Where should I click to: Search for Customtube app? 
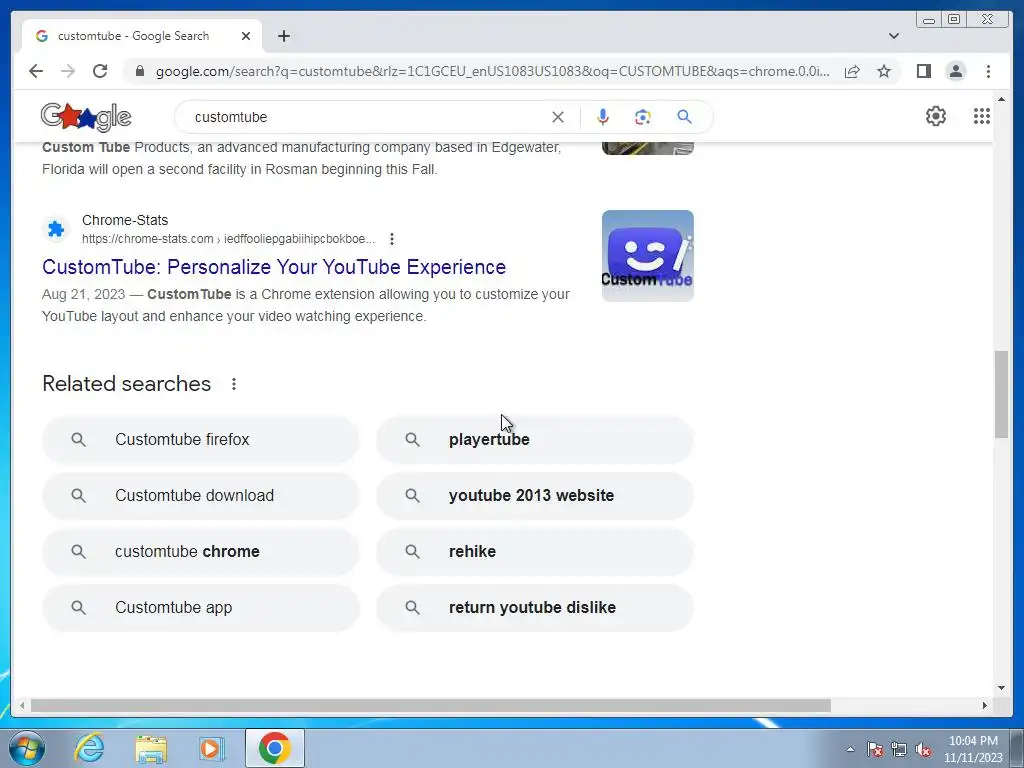pyautogui.click(x=200, y=607)
